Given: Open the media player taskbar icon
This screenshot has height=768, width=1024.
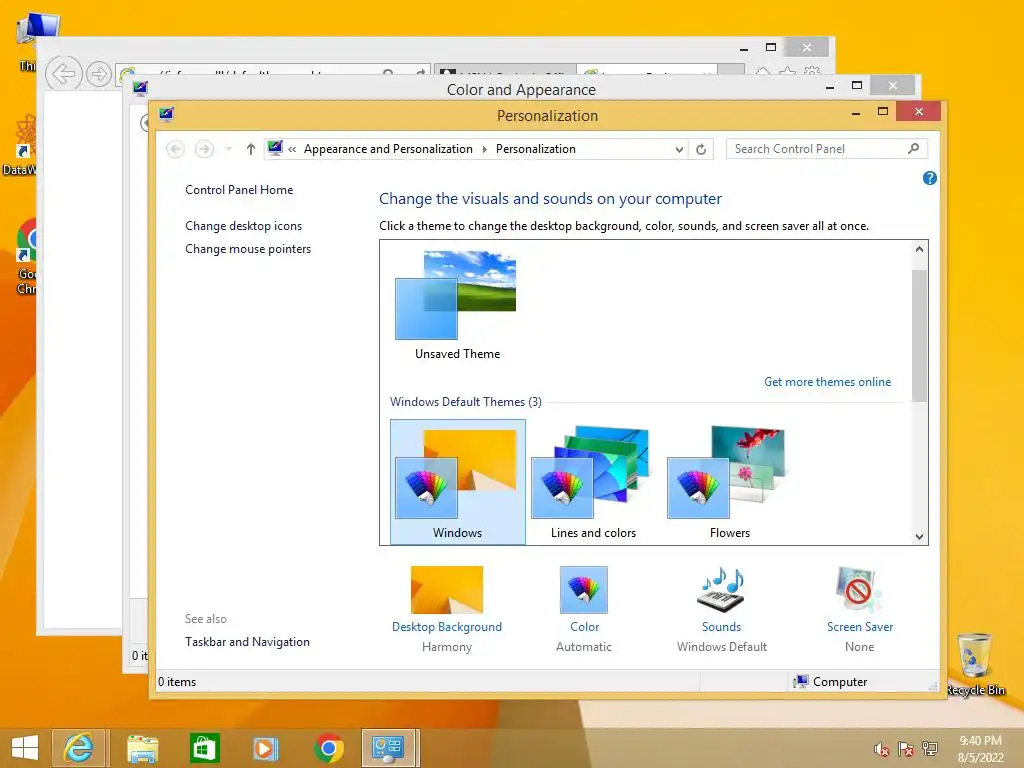Looking at the screenshot, I should [x=265, y=748].
